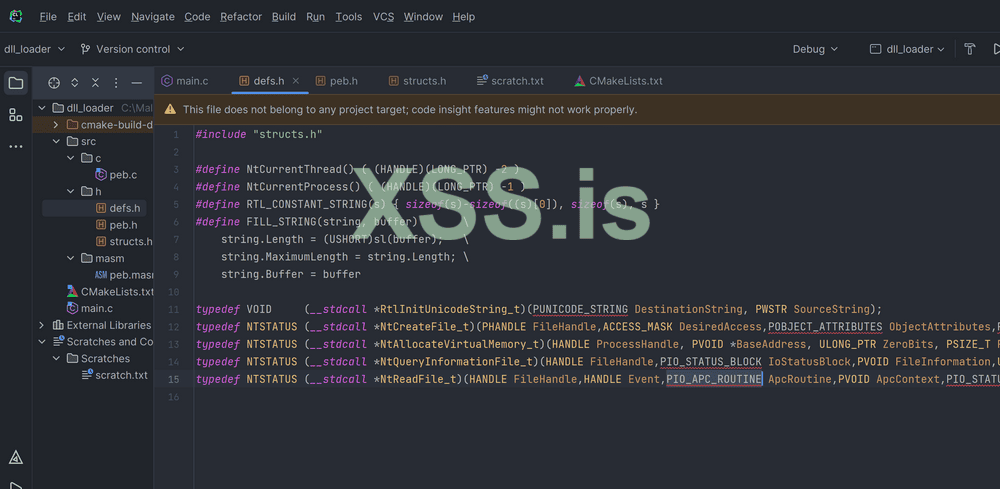Viewport: 1000px width, 489px height.
Task: Select structs.h in project tree
Action: (124, 241)
